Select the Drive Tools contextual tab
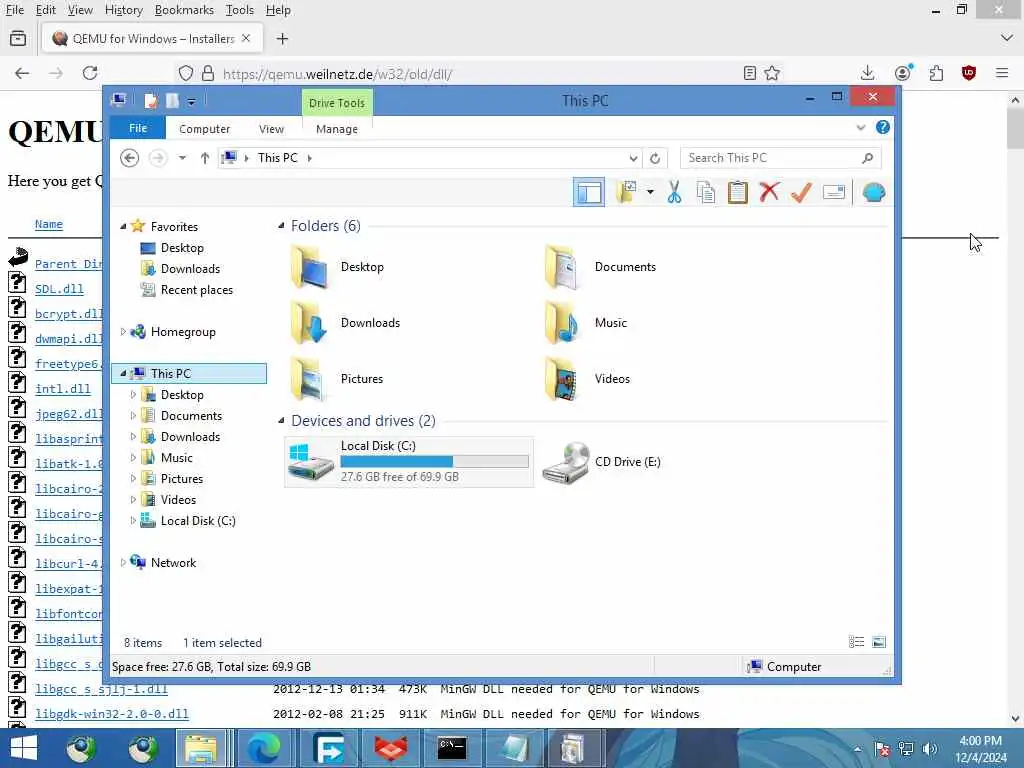1024x768 pixels. [x=337, y=103]
